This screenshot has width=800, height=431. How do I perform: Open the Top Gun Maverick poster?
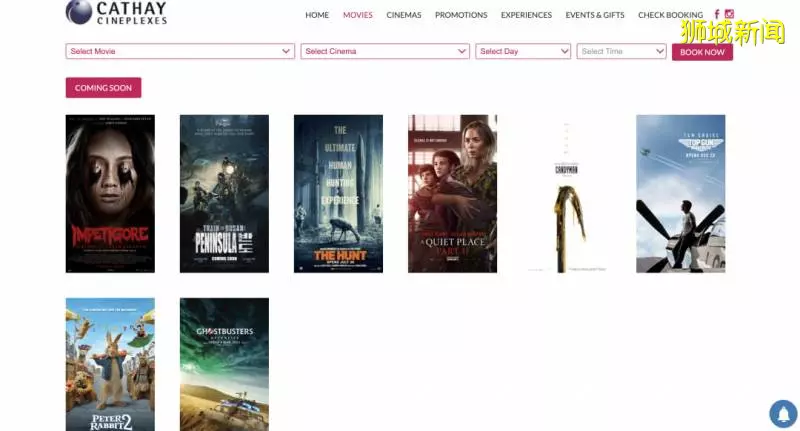681,194
